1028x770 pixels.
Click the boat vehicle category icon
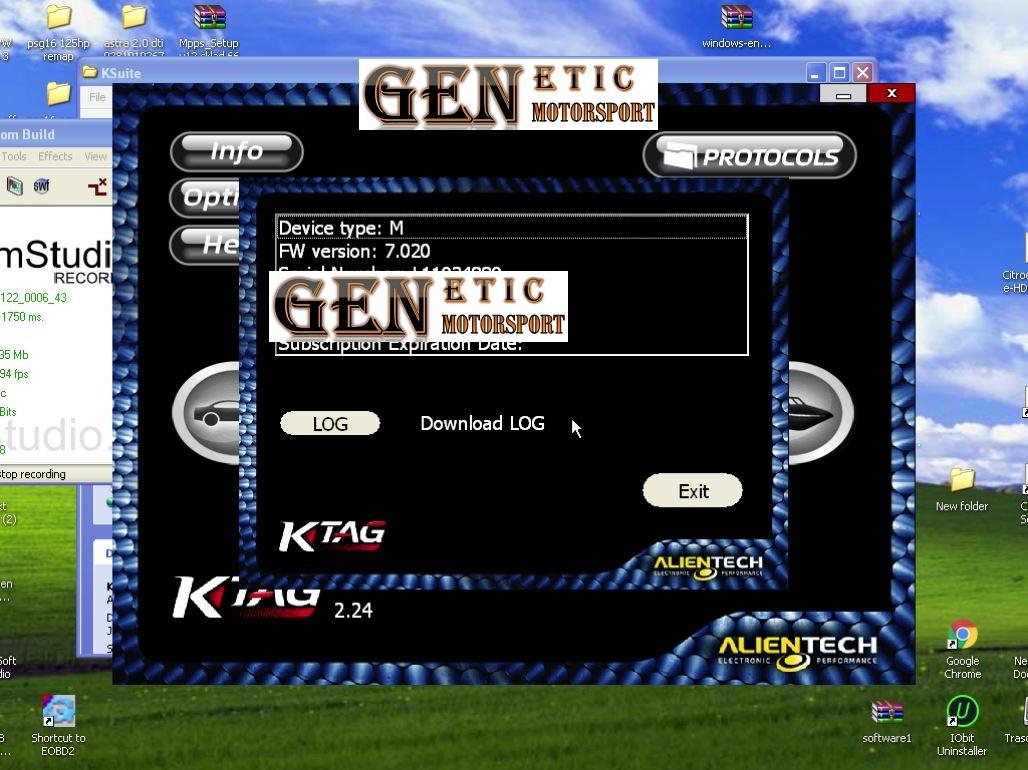coord(820,413)
